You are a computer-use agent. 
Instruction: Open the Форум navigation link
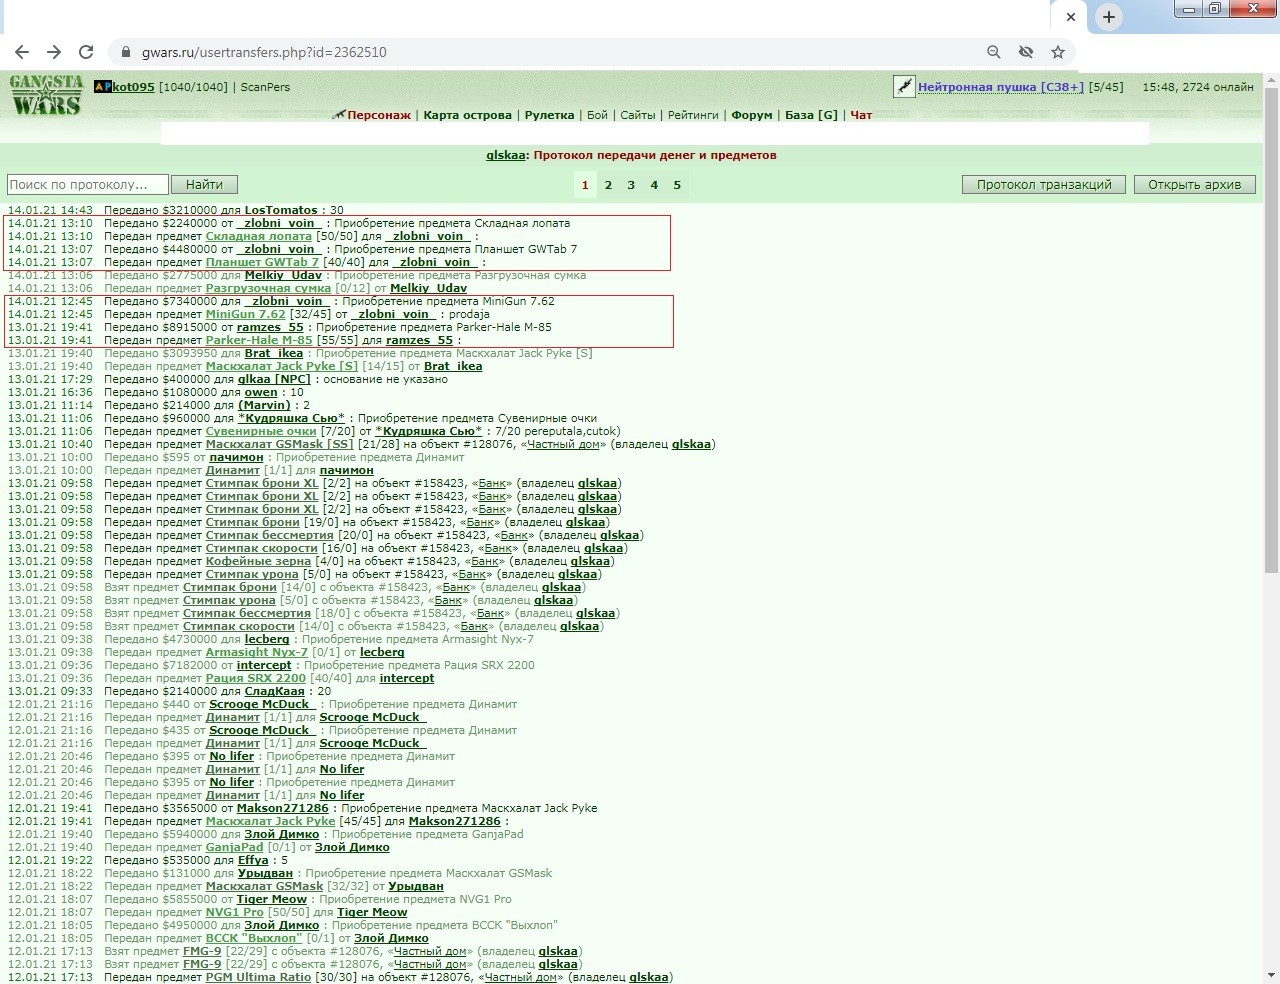coord(752,115)
